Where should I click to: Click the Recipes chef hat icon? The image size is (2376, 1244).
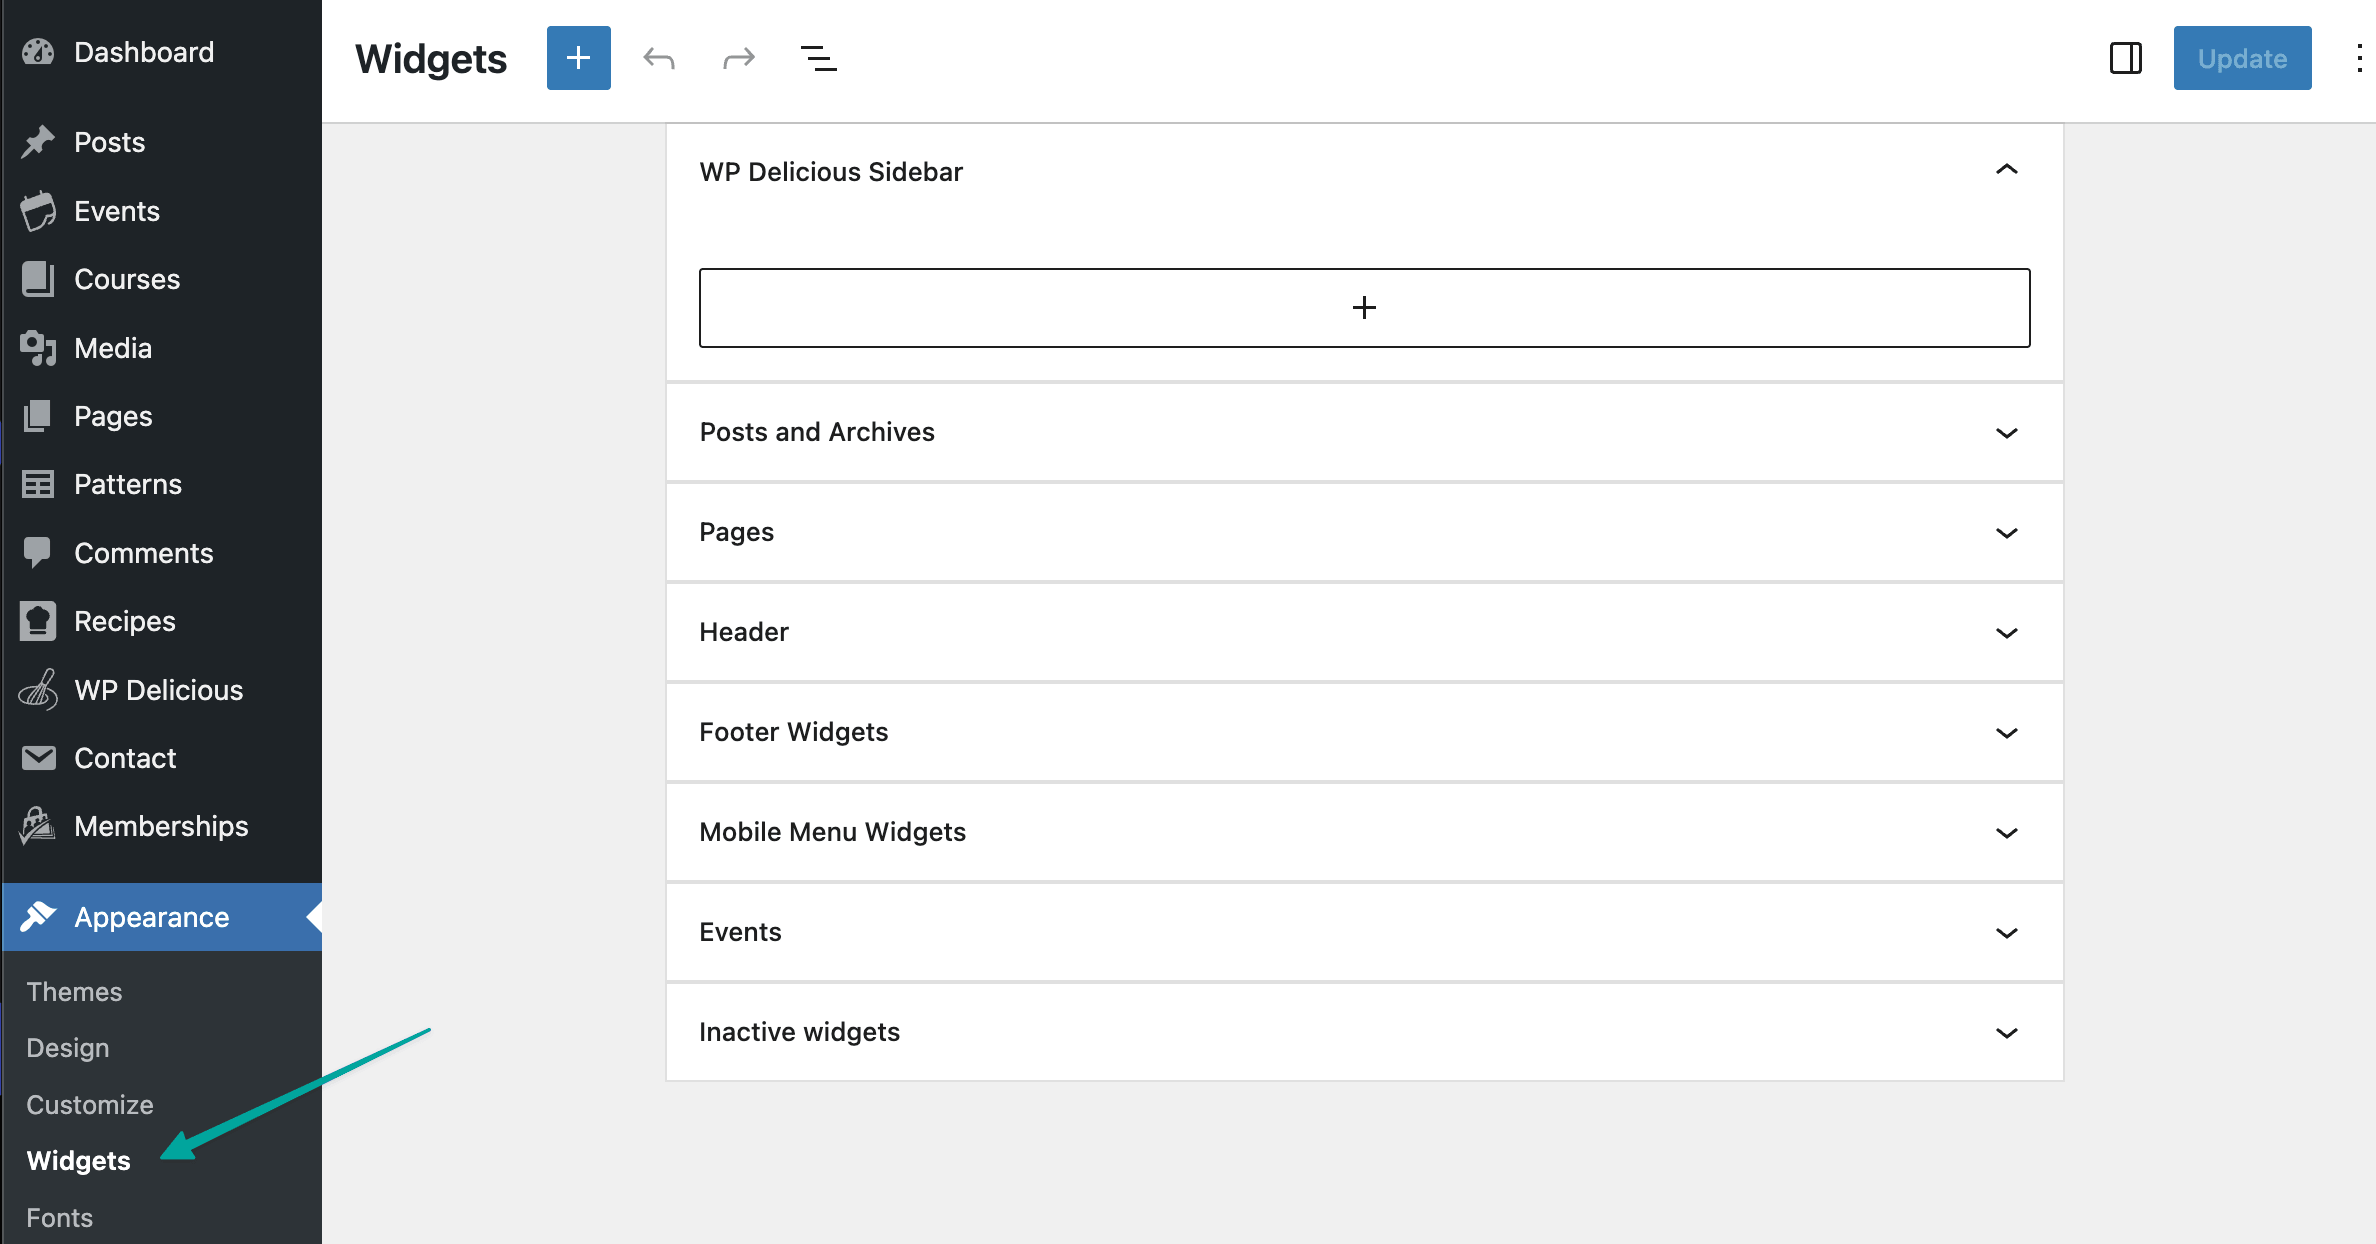(x=38, y=621)
